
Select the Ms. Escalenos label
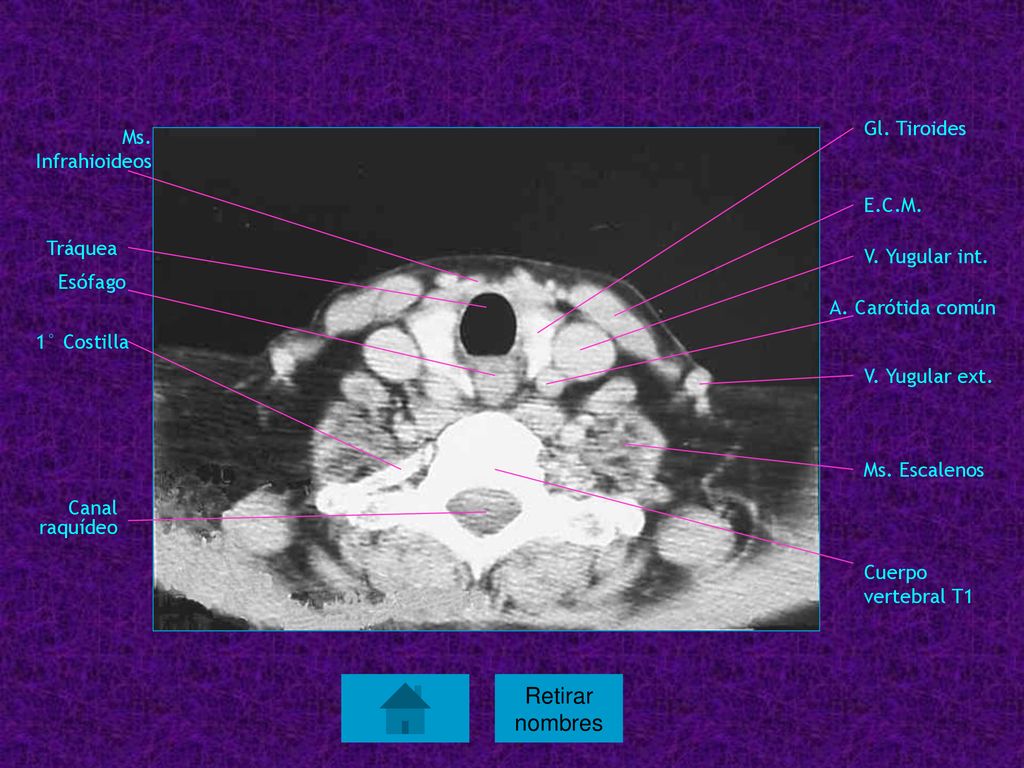pyautogui.click(x=923, y=470)
